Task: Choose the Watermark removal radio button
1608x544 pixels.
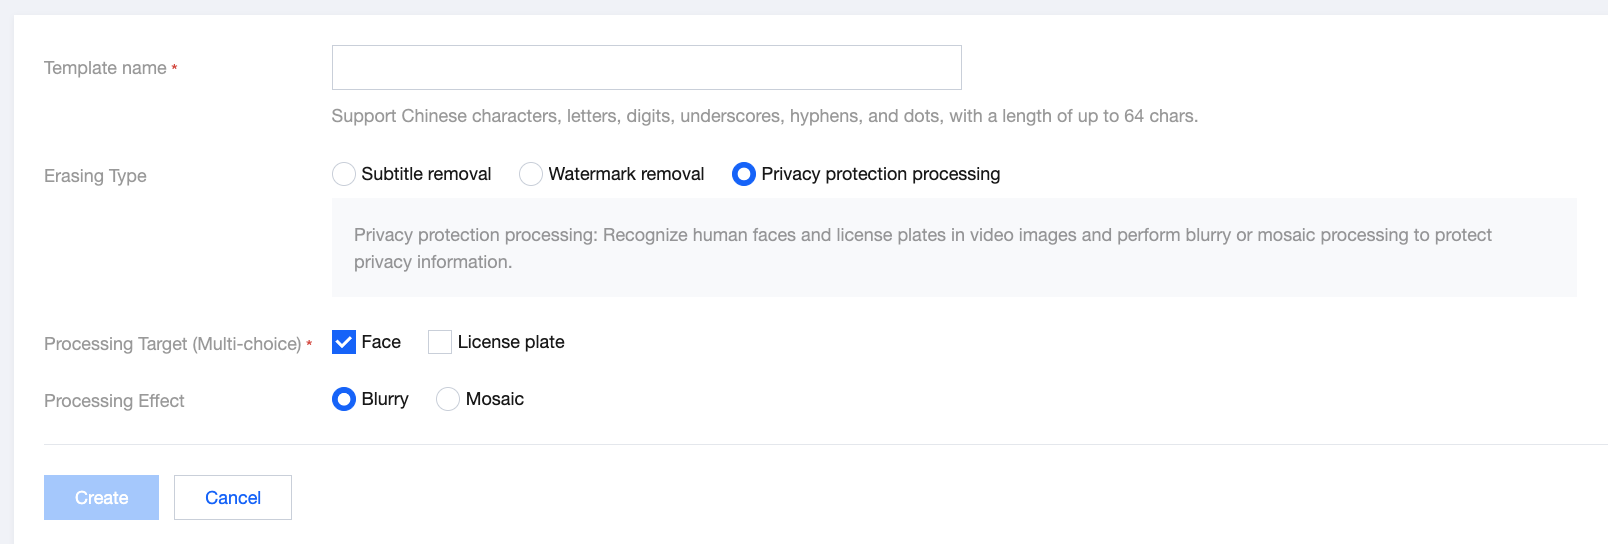Action: point(531,174)
